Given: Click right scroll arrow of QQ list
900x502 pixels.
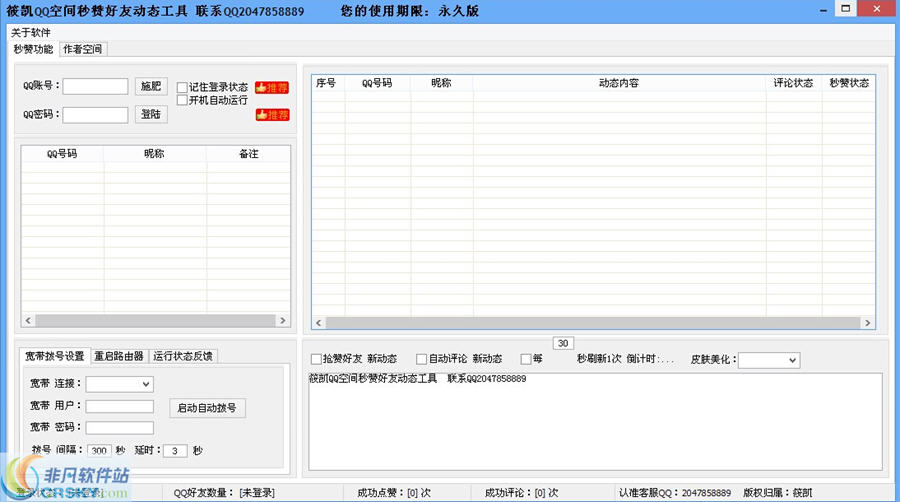Looking at the screenshot, I should pos(284,321).
